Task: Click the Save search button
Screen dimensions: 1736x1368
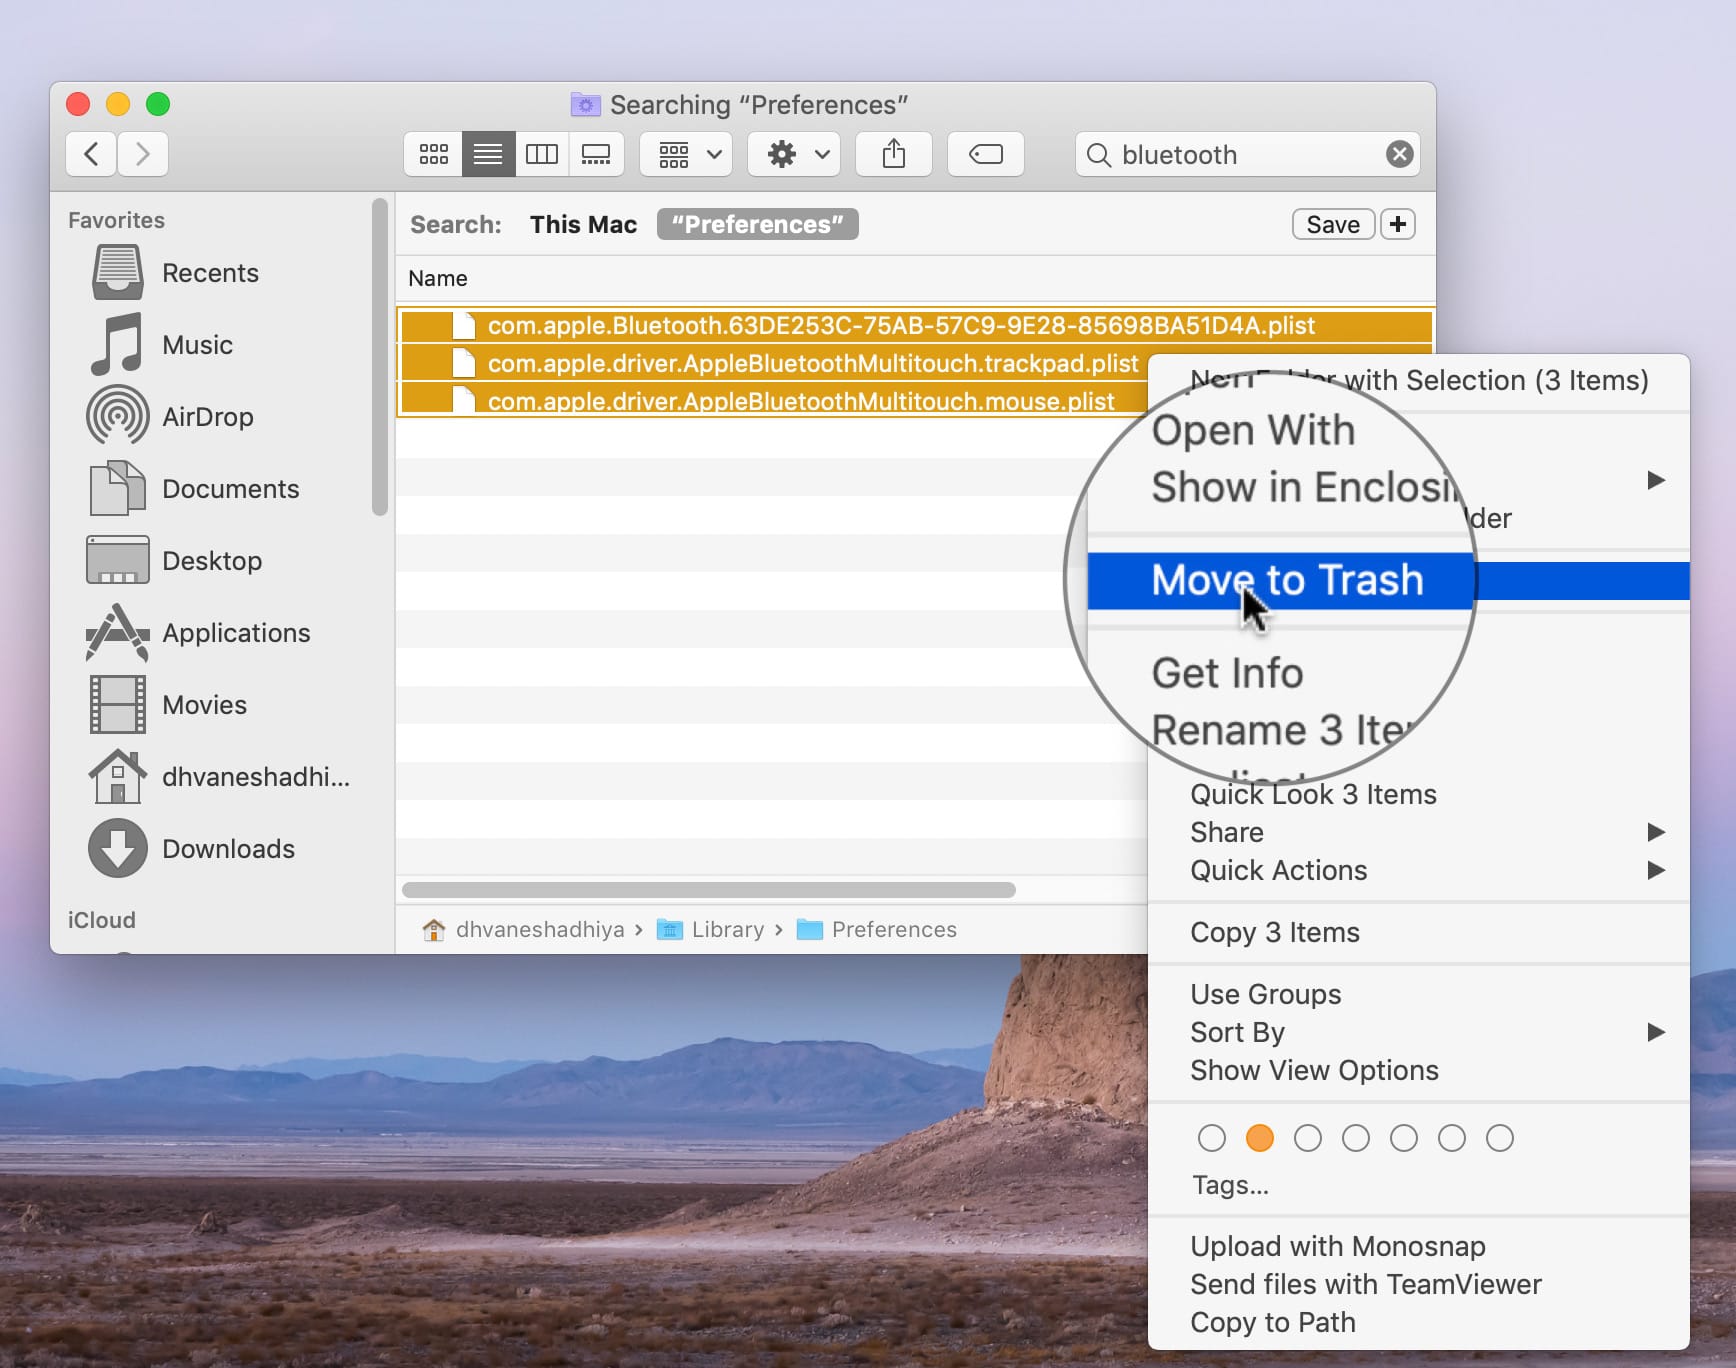Action: [1332, 223]
